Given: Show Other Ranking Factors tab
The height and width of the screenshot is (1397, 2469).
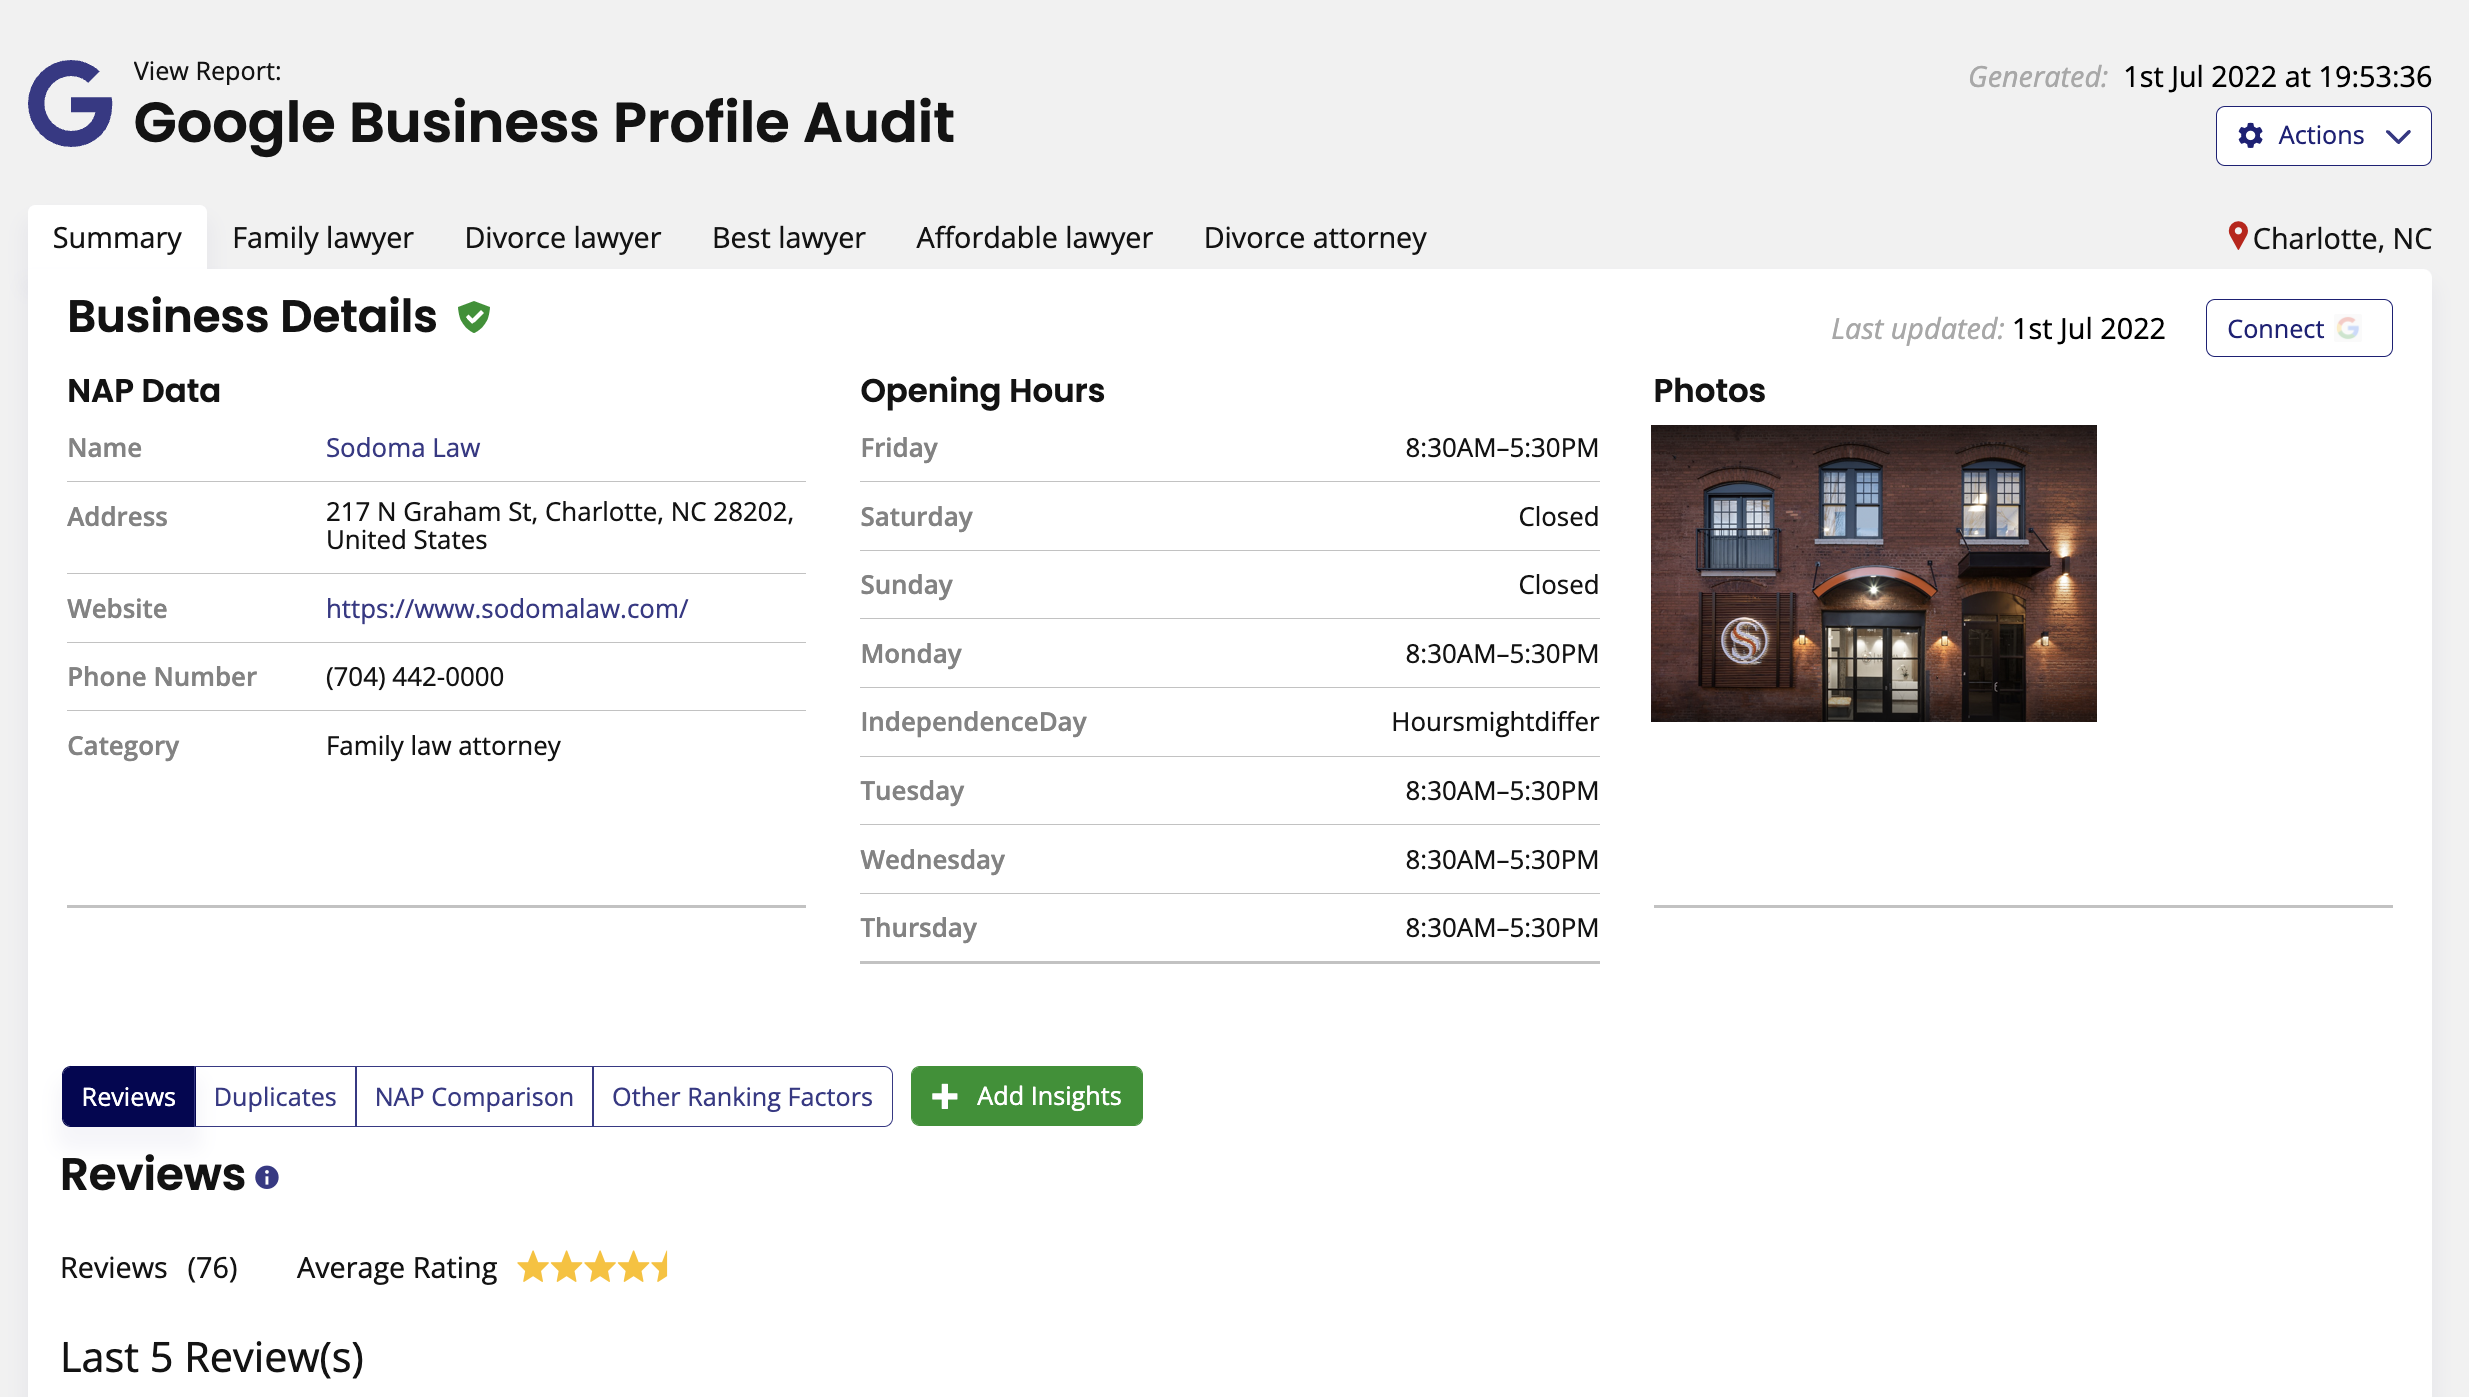Looking at the screenshot, I should pyautogui.click(x=742, y=1097).
